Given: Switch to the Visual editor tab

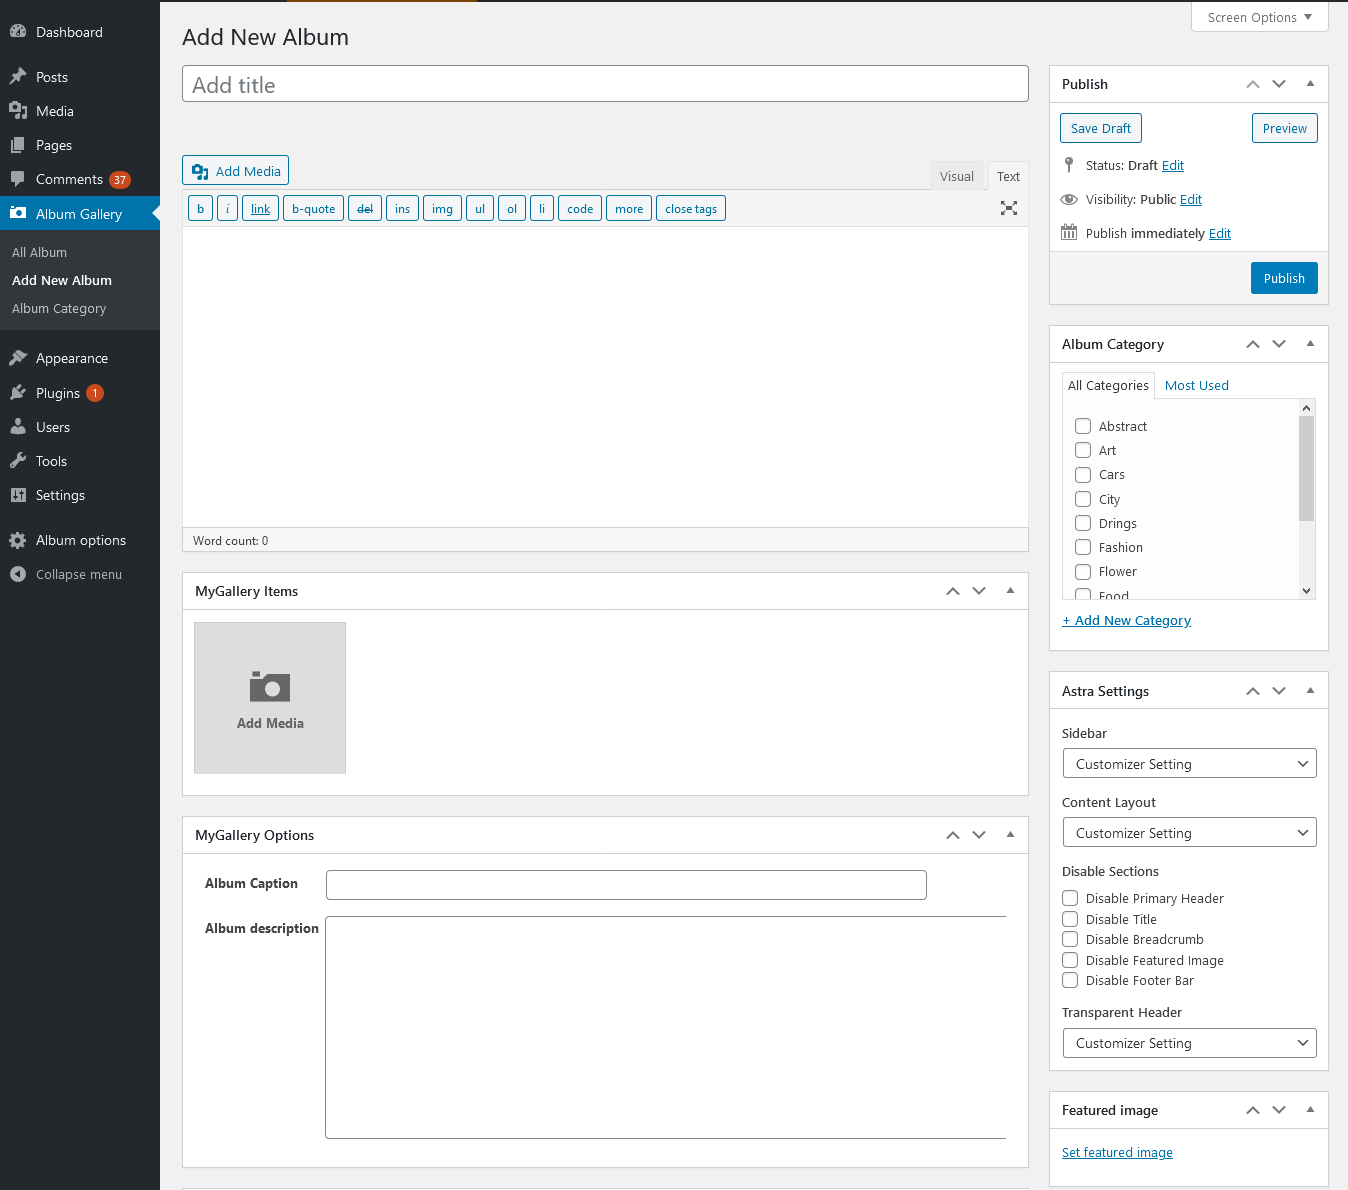Looking at the screenshot, I should pos(957,176).
